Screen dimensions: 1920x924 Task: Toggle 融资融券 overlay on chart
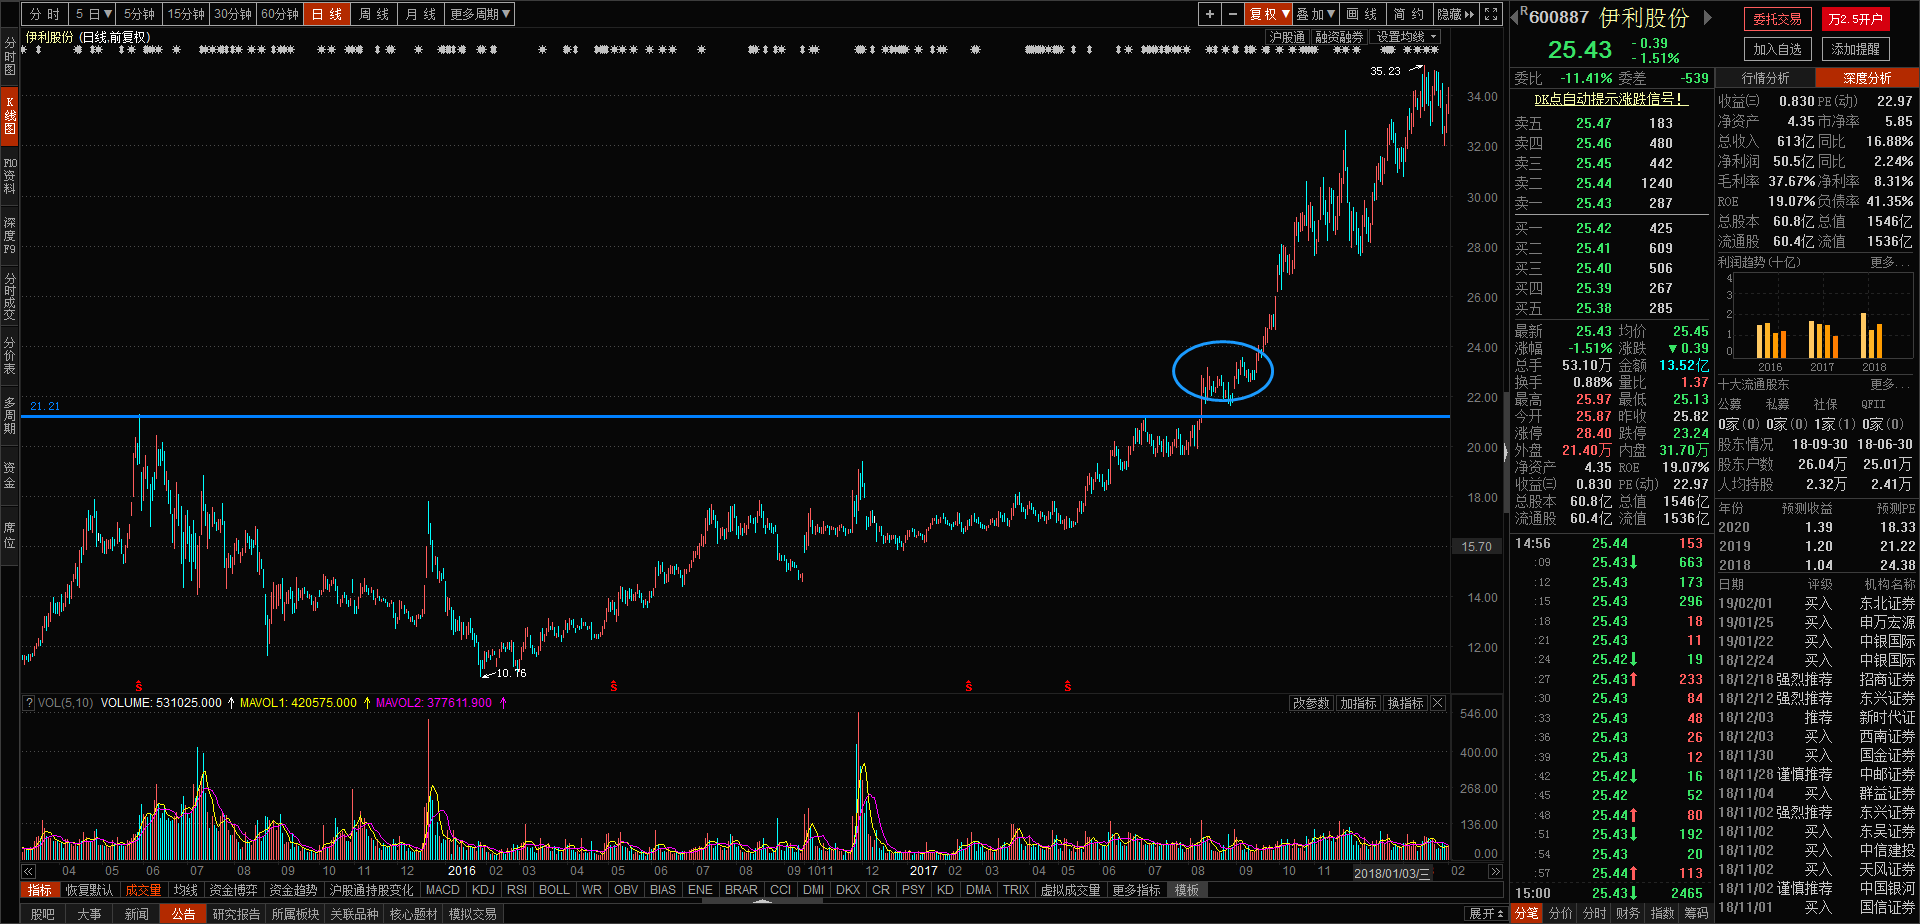(x=1339, y=37)
